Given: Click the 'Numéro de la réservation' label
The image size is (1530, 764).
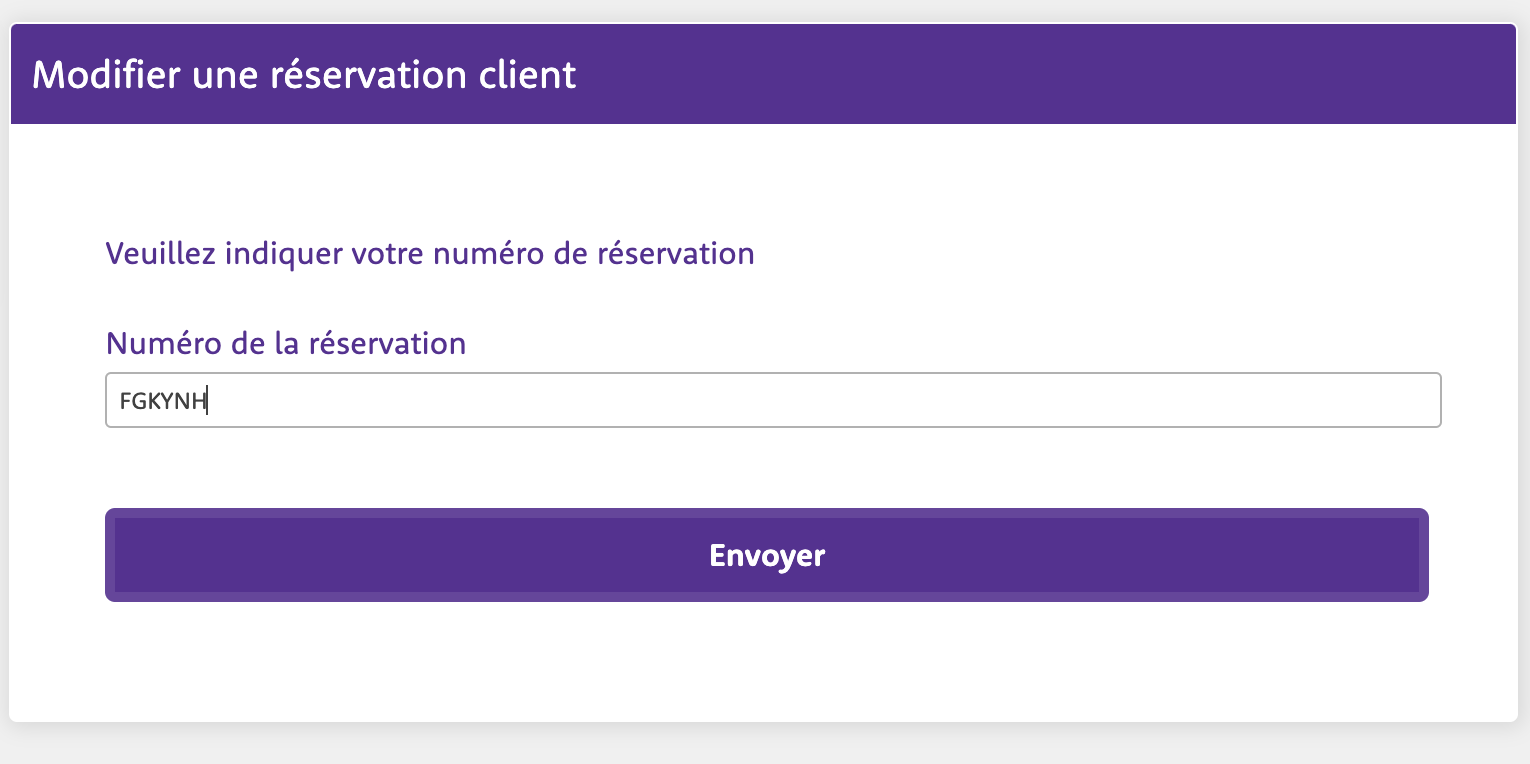Looking at the screenshot, I should [286, 344].
